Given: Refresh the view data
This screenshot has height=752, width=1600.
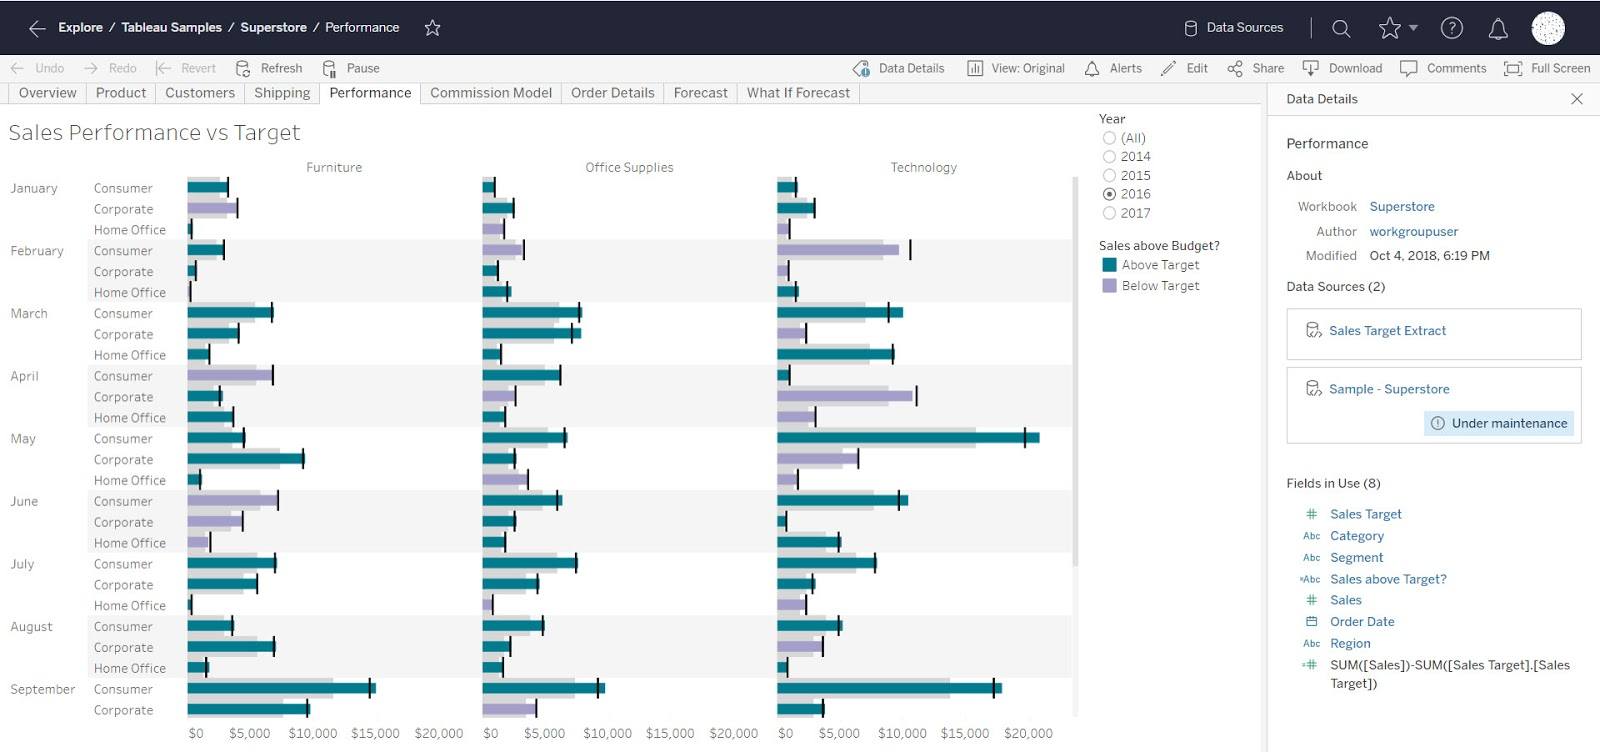Looking at the screenshot, I should point(269,68).
